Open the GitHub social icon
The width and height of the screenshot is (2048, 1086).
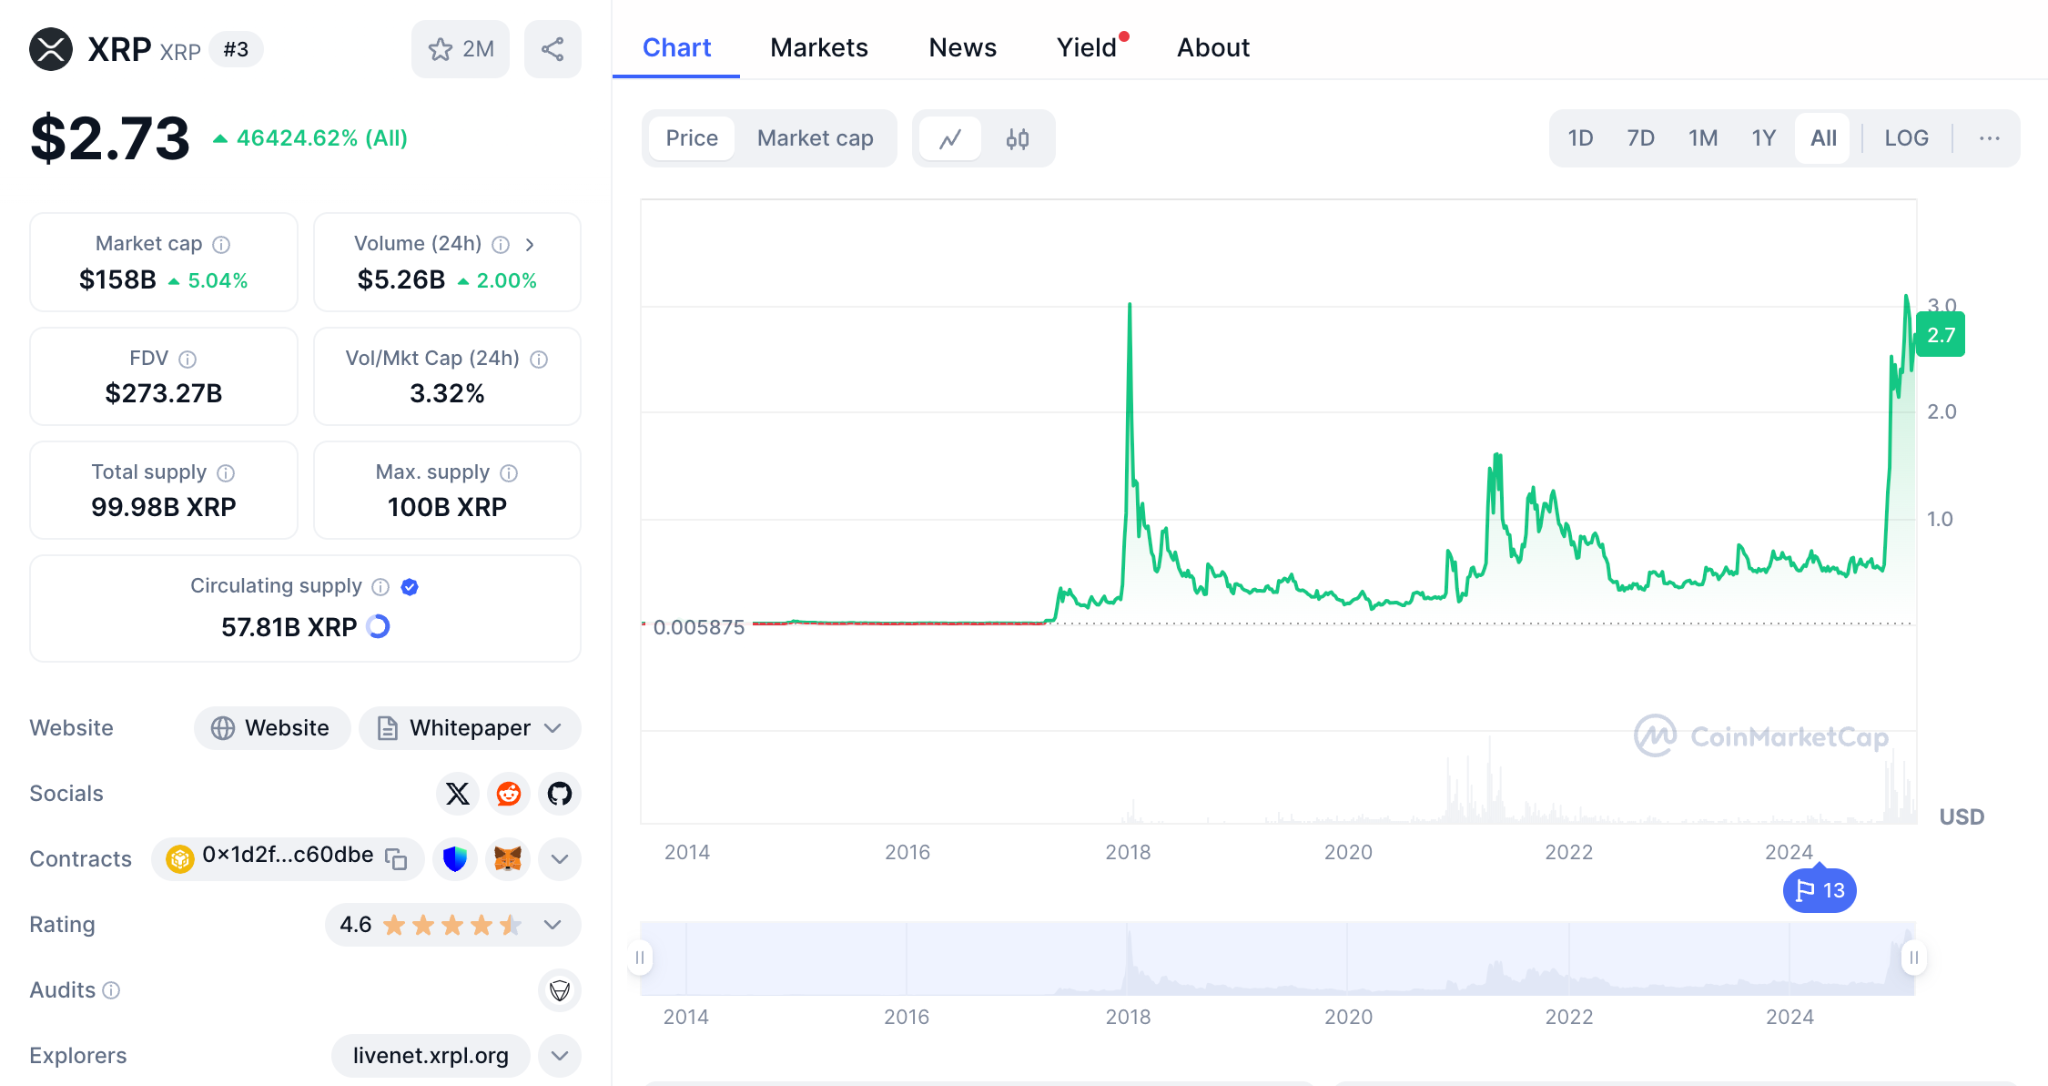click(x=560, y=794)
